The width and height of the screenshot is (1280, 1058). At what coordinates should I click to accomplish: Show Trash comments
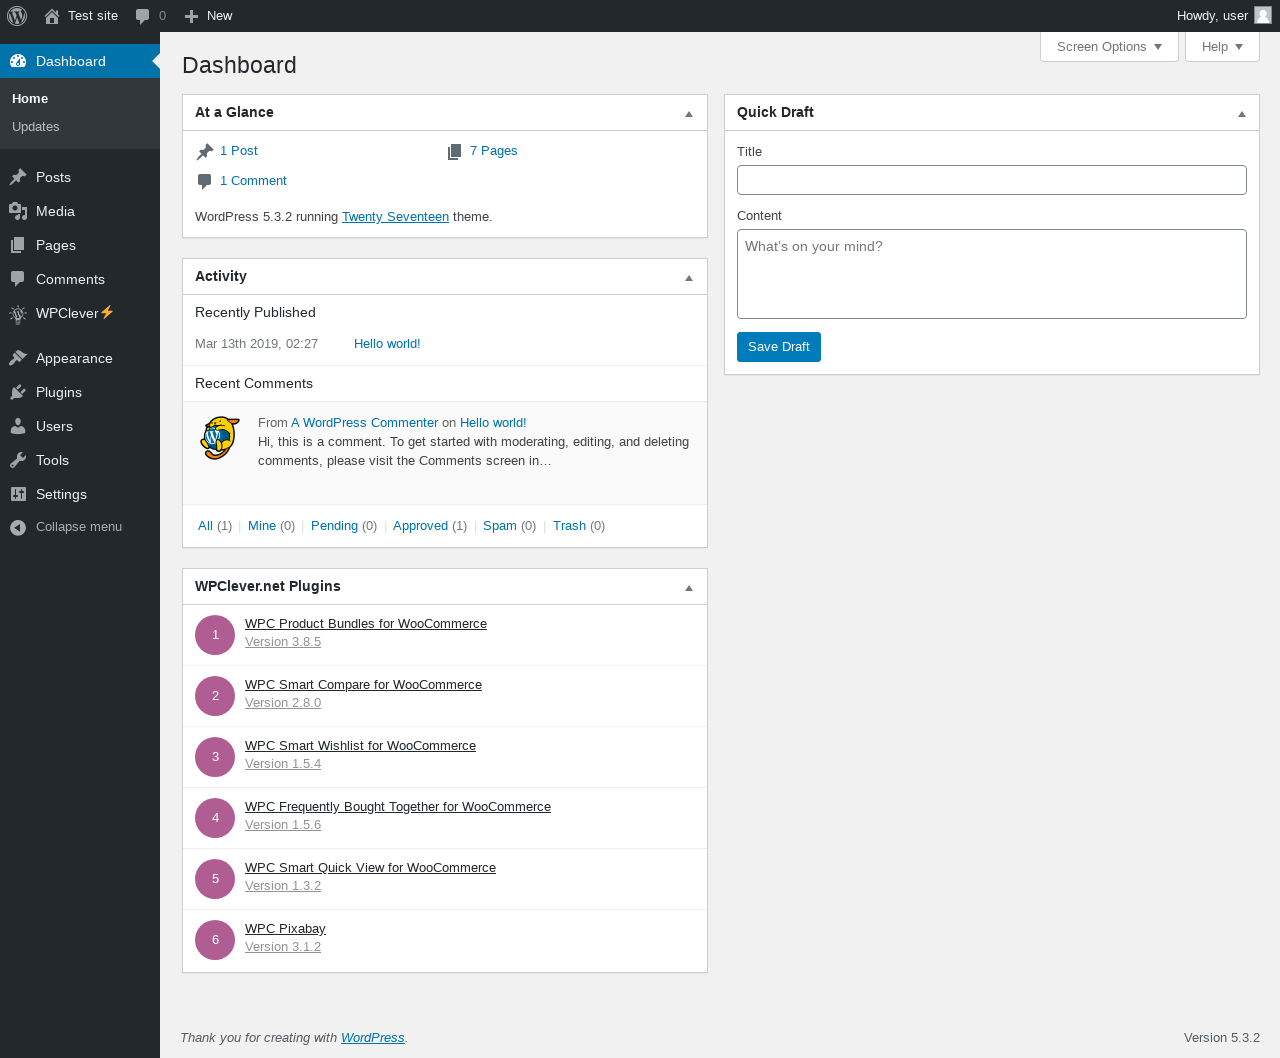[x=569, y=526]
